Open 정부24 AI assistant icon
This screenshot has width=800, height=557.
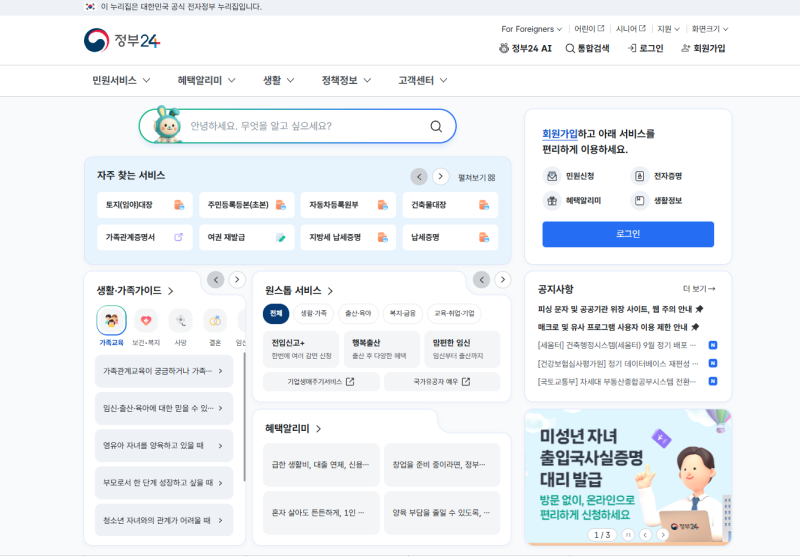point(504,48)
